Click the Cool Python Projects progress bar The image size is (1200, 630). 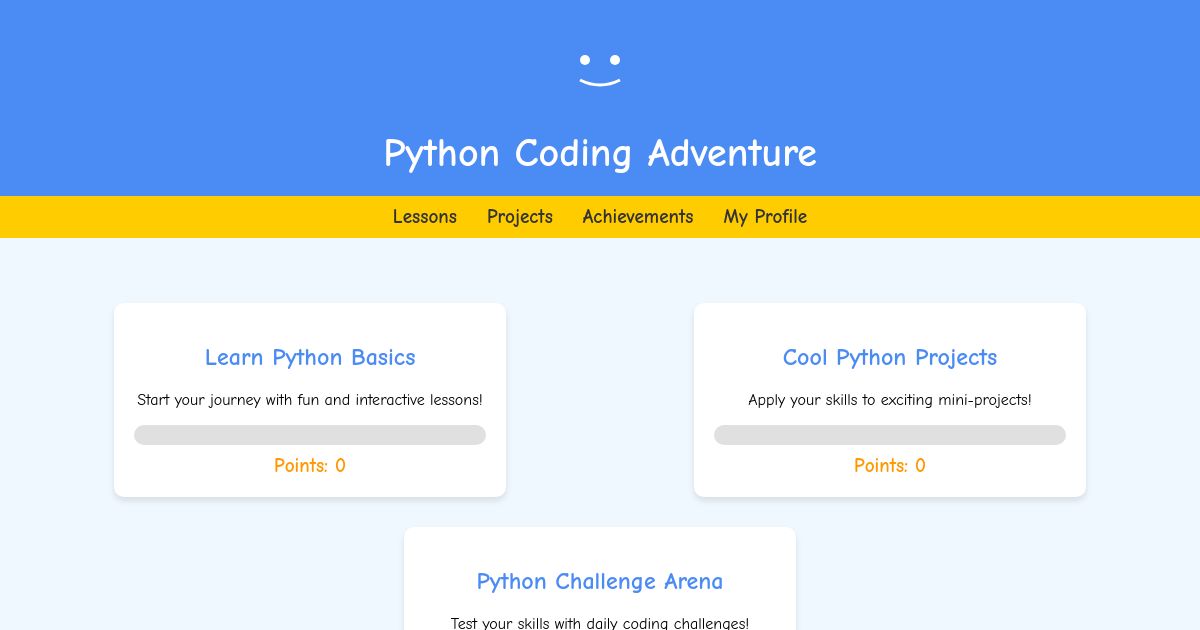[x=890, y=435]
